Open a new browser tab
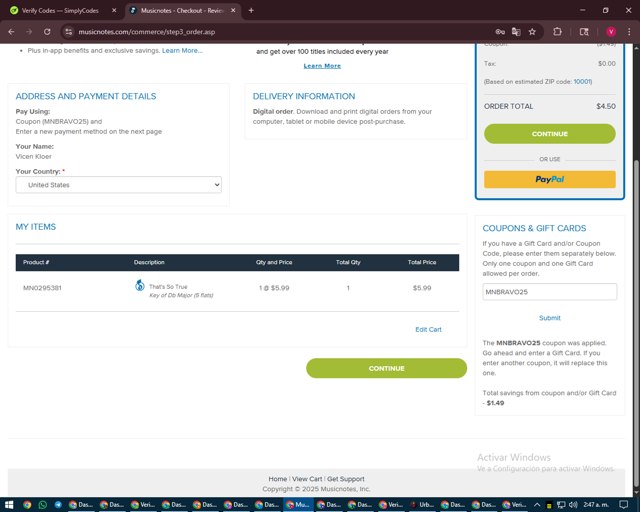640x512 pixels. [251, 11]
